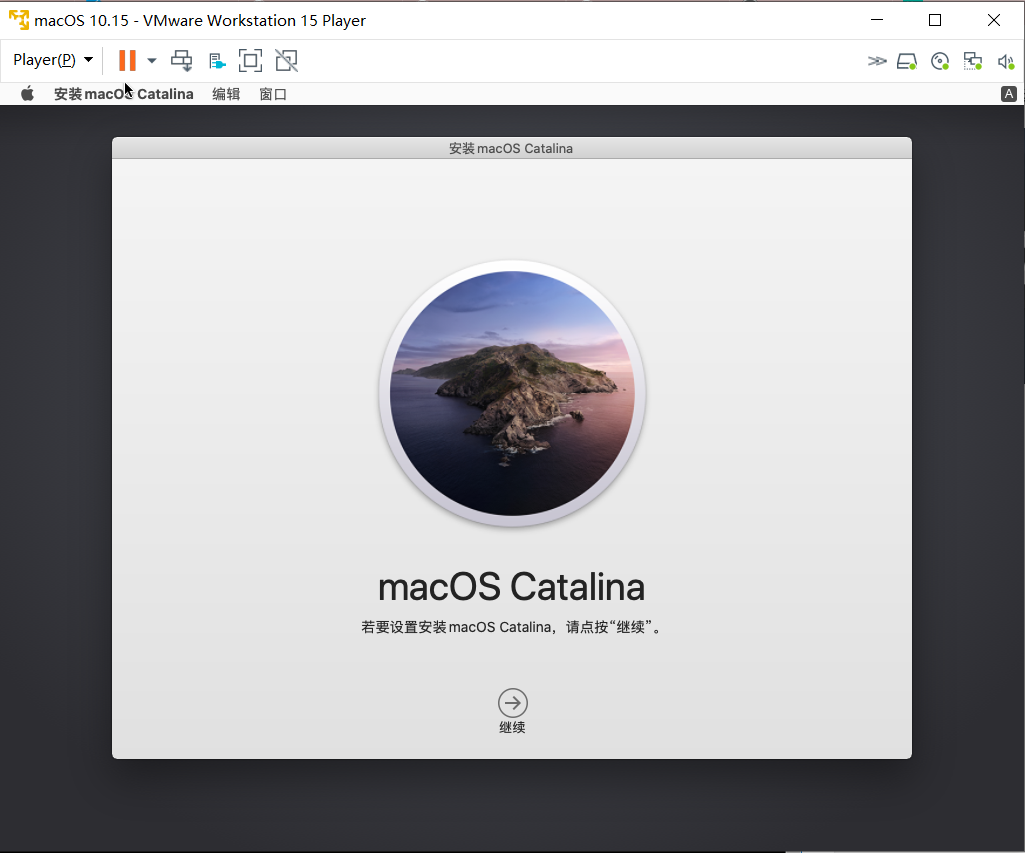Click the macOS Catalina heading text

(x=512, y=587)
